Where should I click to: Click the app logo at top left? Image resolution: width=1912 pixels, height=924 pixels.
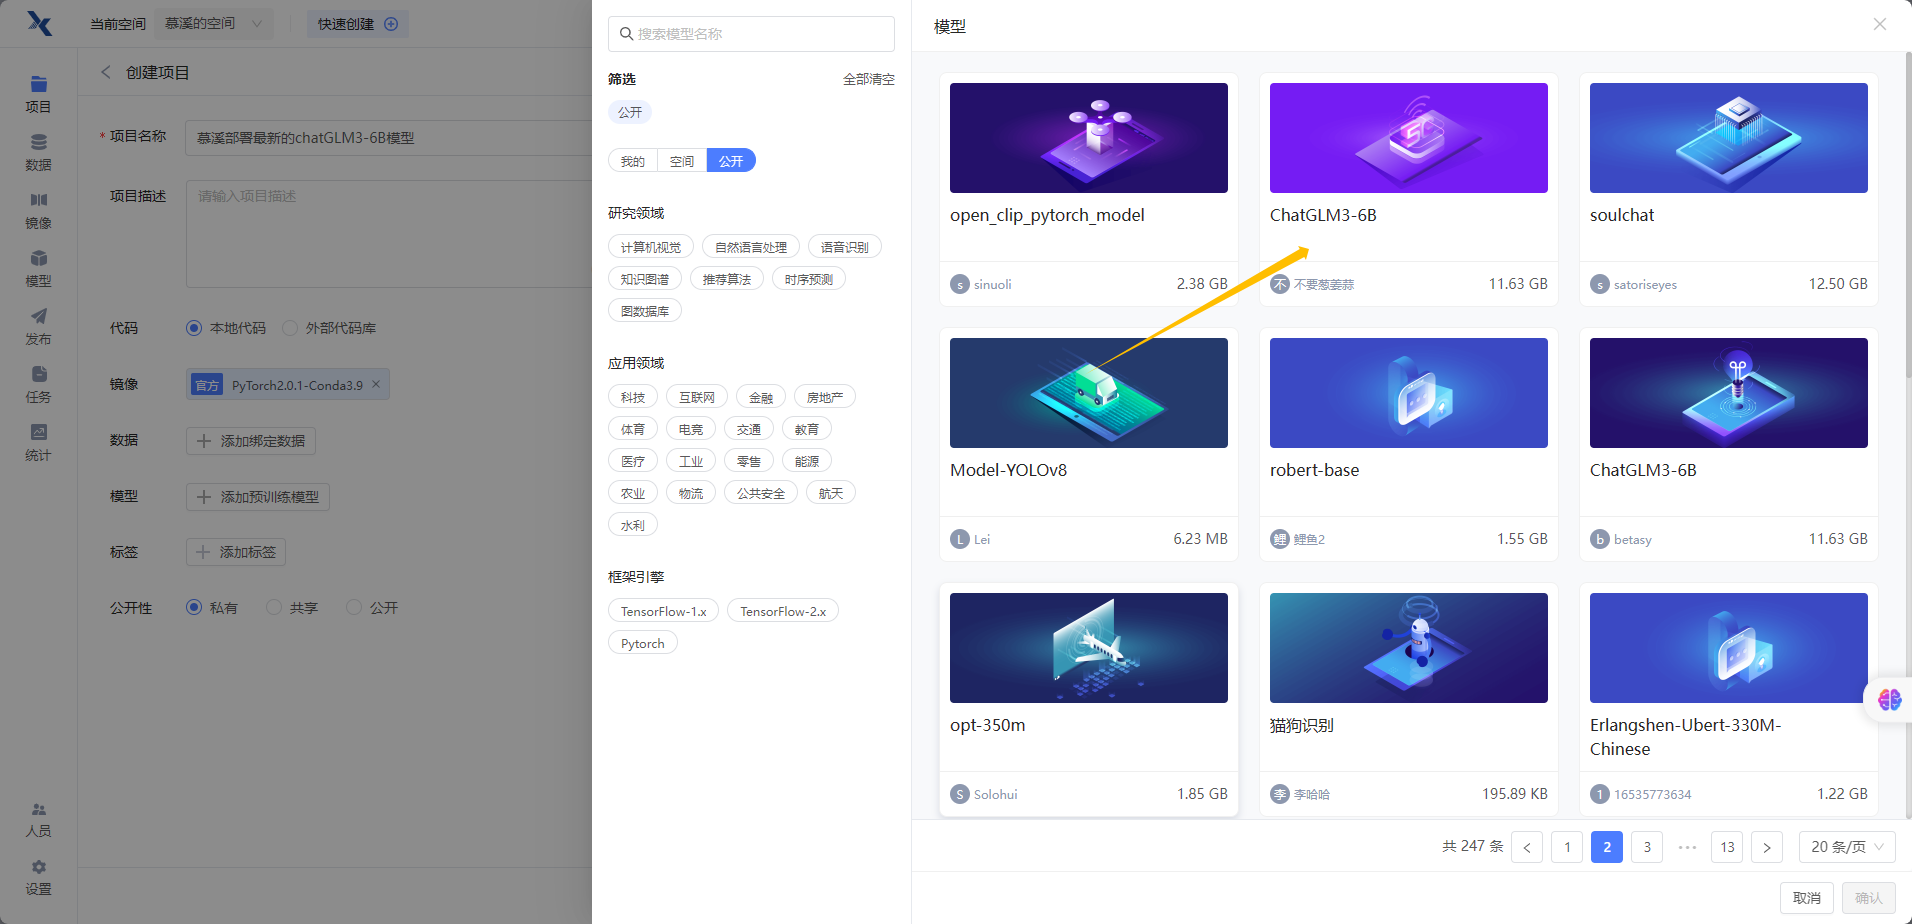tap(39, 23)
